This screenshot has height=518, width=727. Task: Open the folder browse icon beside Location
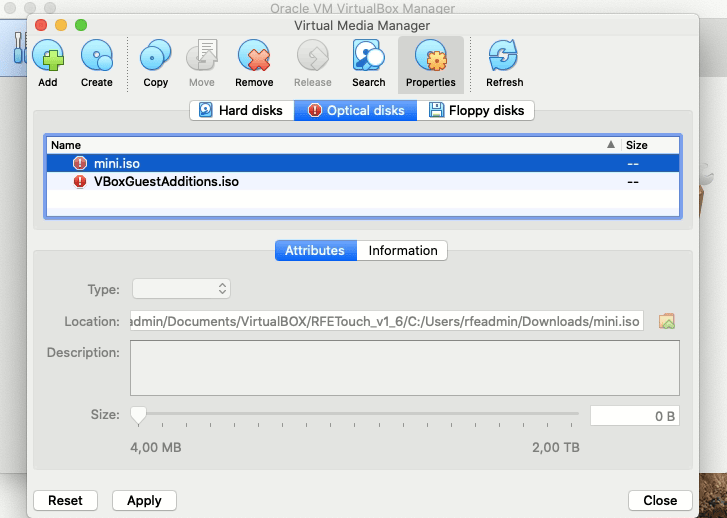(667, 321)
